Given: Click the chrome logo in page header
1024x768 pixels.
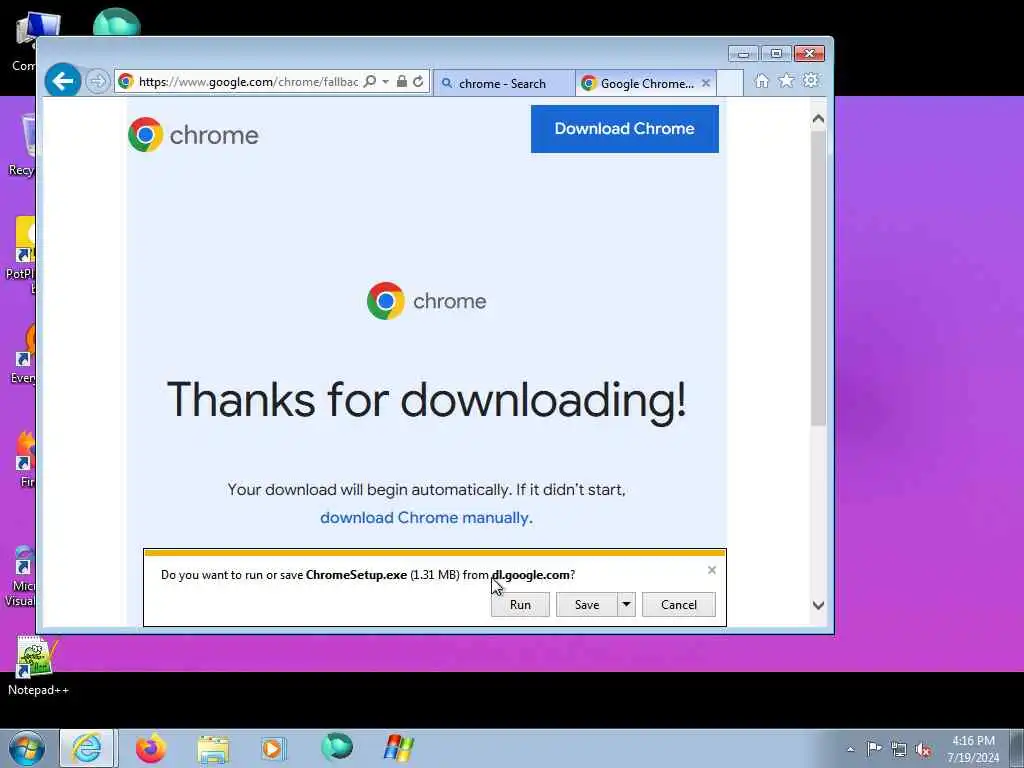Looking at the screenshot, I should coord(193,135).
